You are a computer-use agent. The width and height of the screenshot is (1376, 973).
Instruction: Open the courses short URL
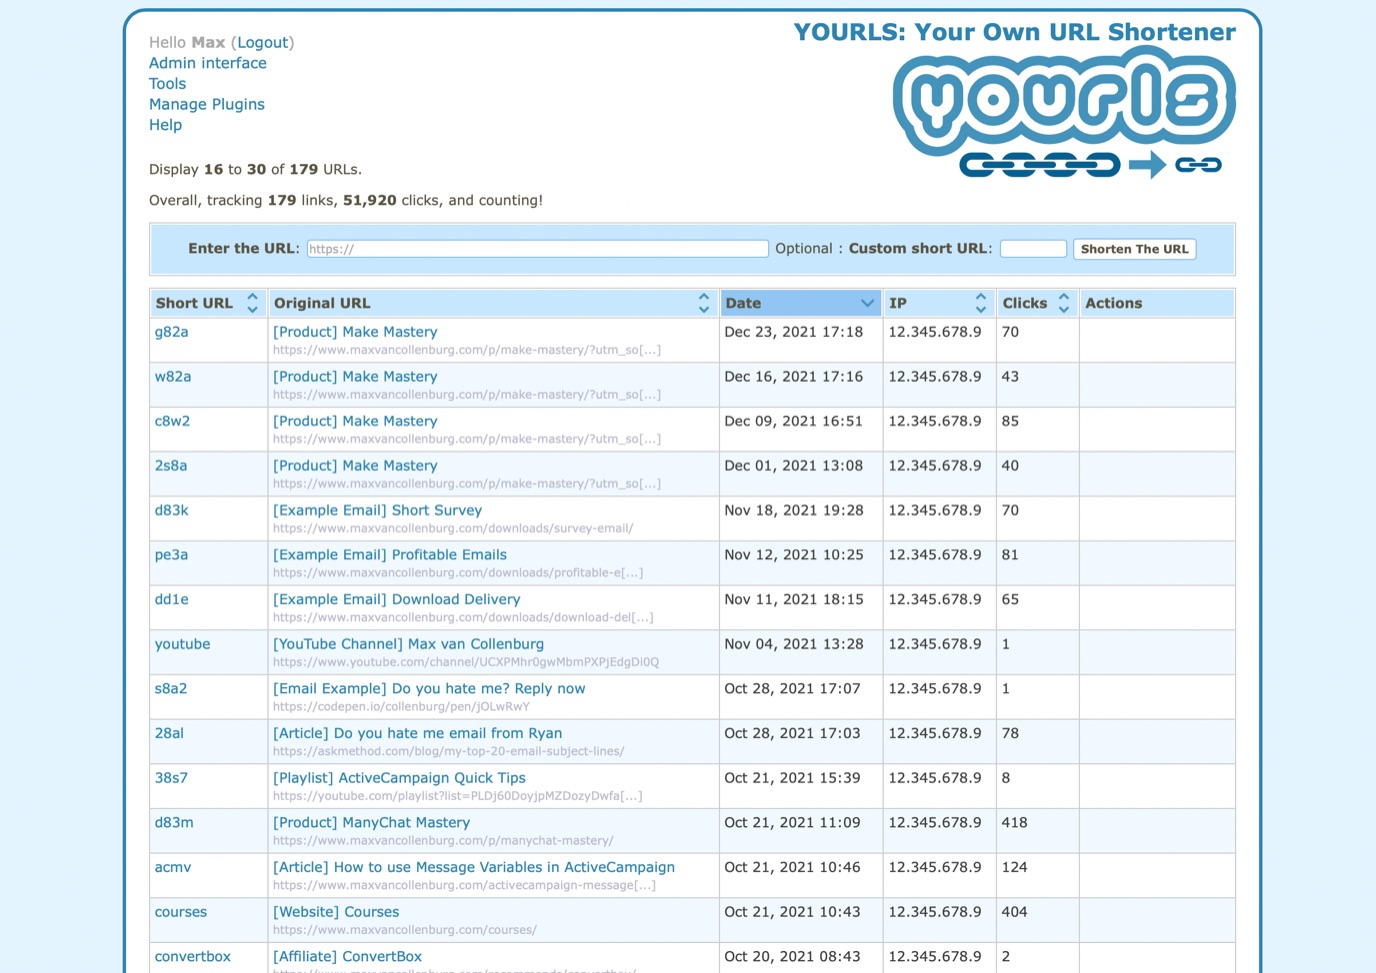[x=181, y=912]
